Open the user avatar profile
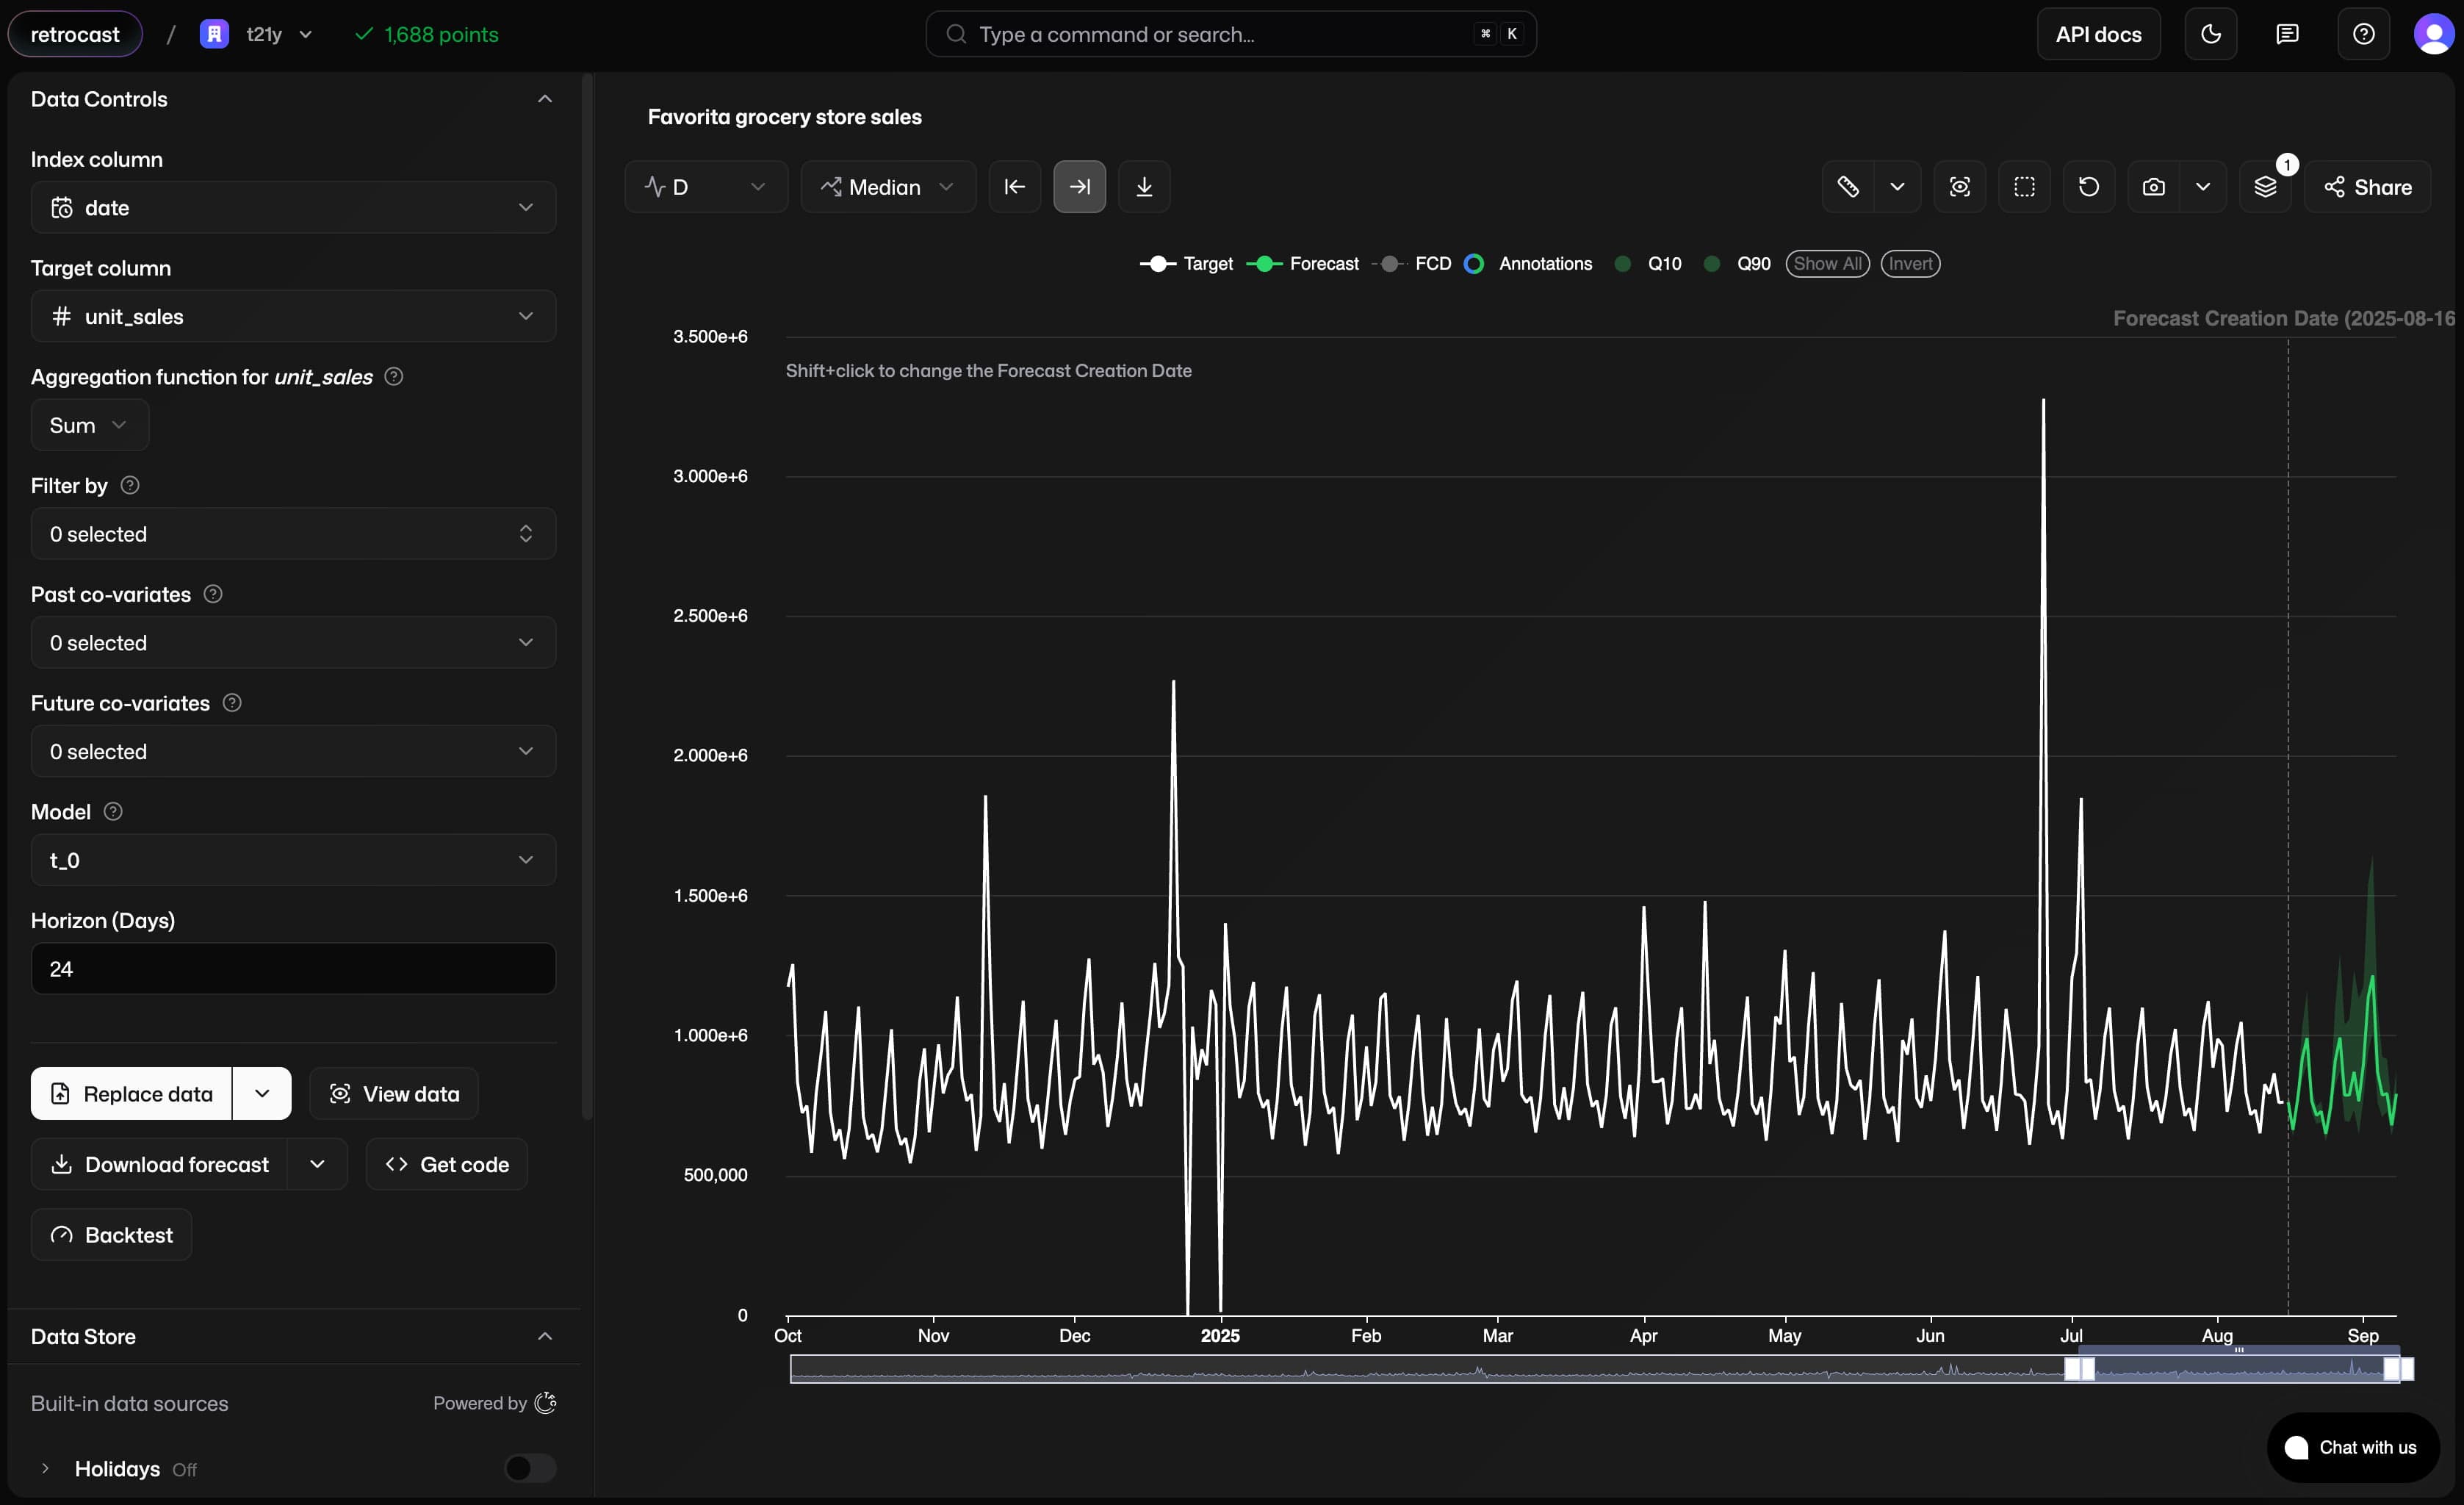The image size is (2464, 1505). point(2433,34)
